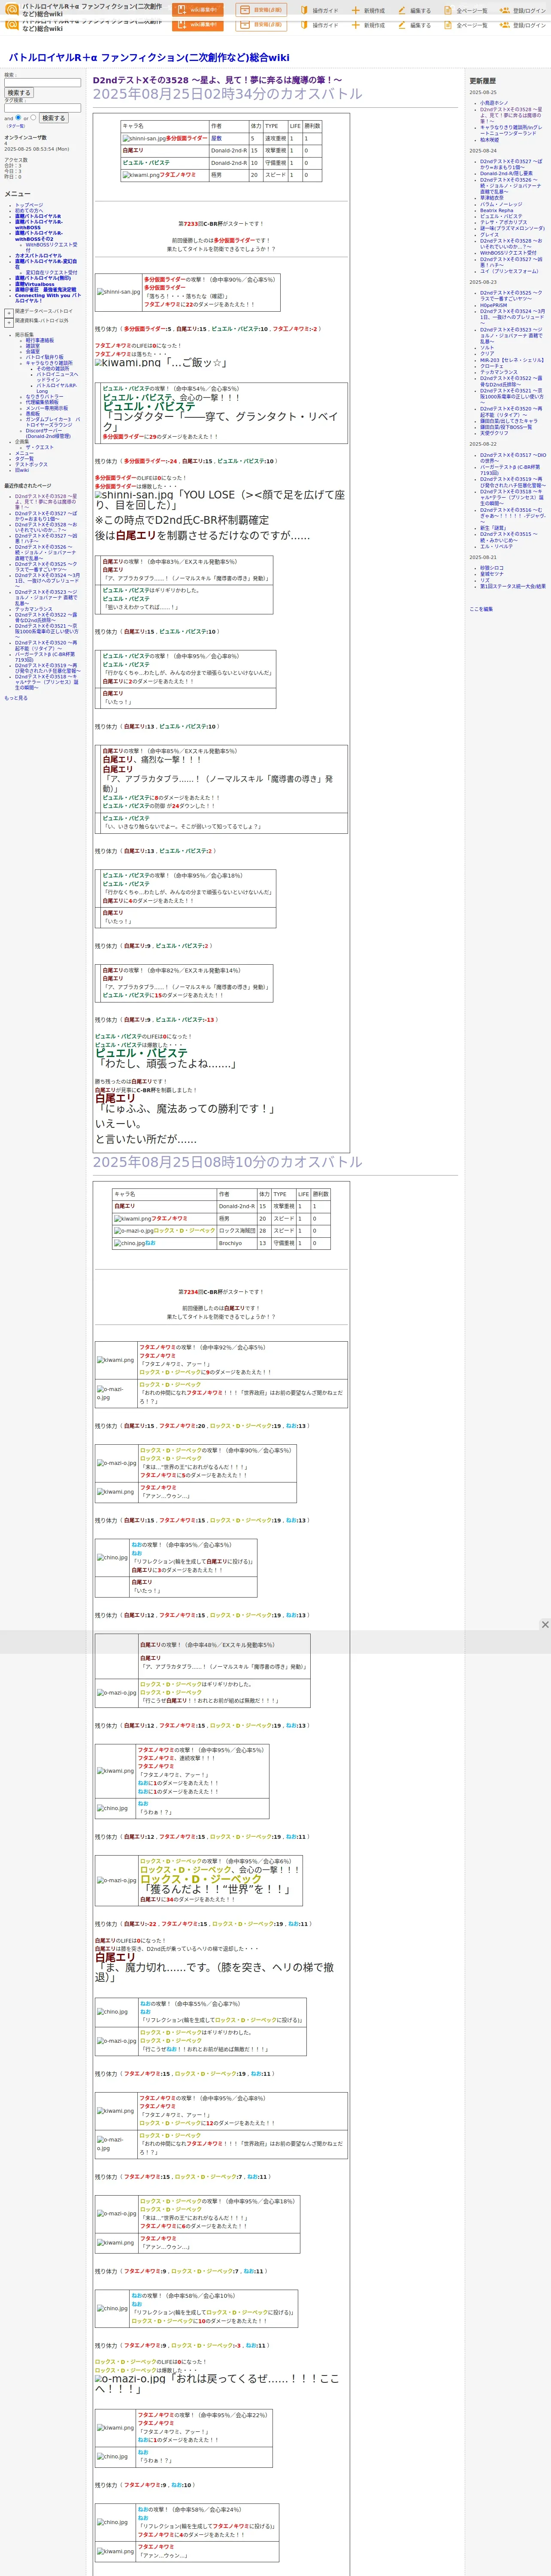Click the ロックス海賊団 author cell
Viewport: 551px width, 2576px height.
(236, 1231)
